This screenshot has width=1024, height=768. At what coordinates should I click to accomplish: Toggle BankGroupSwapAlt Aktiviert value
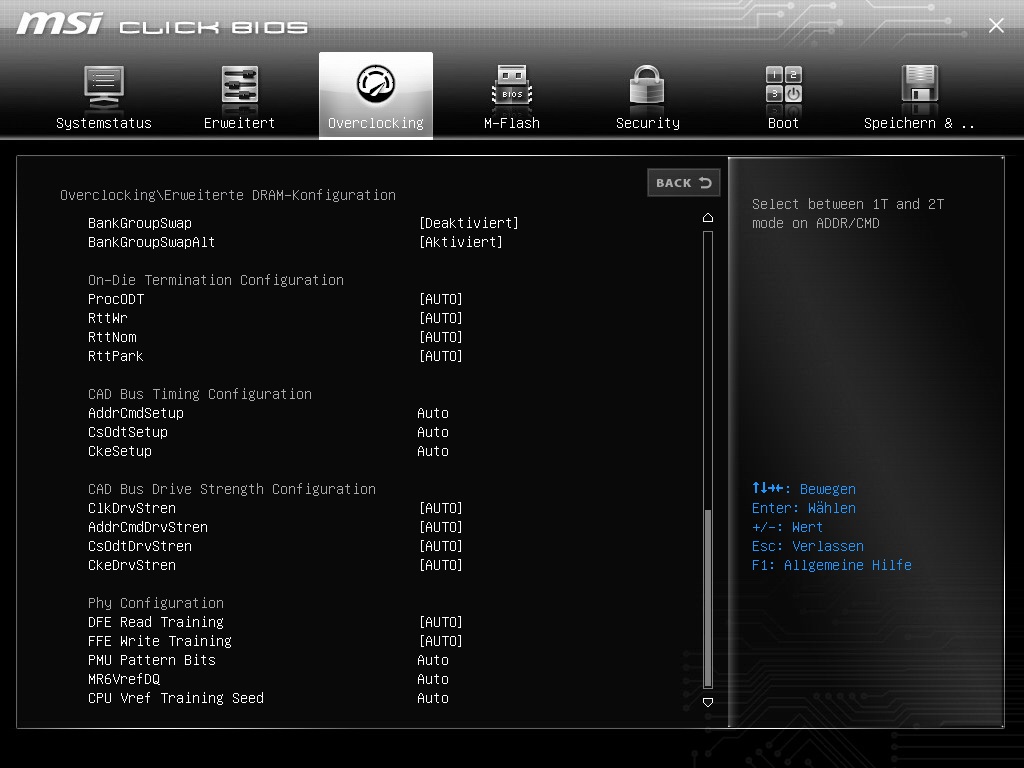[x=460, y=242]
